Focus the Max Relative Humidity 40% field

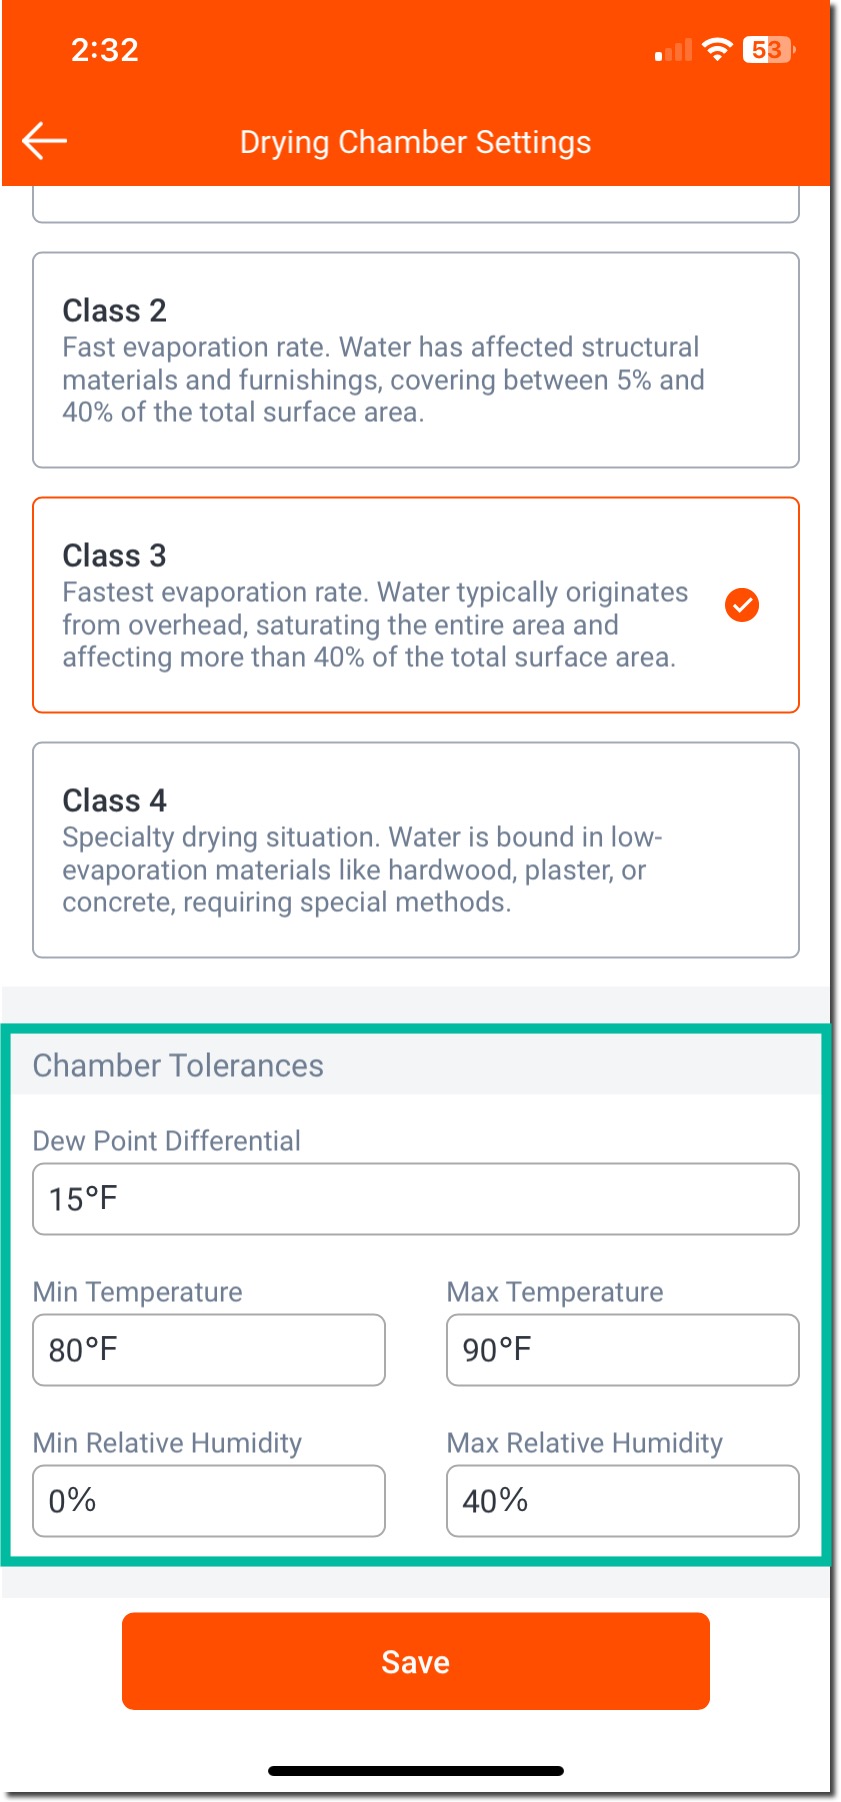point(622,1501)
